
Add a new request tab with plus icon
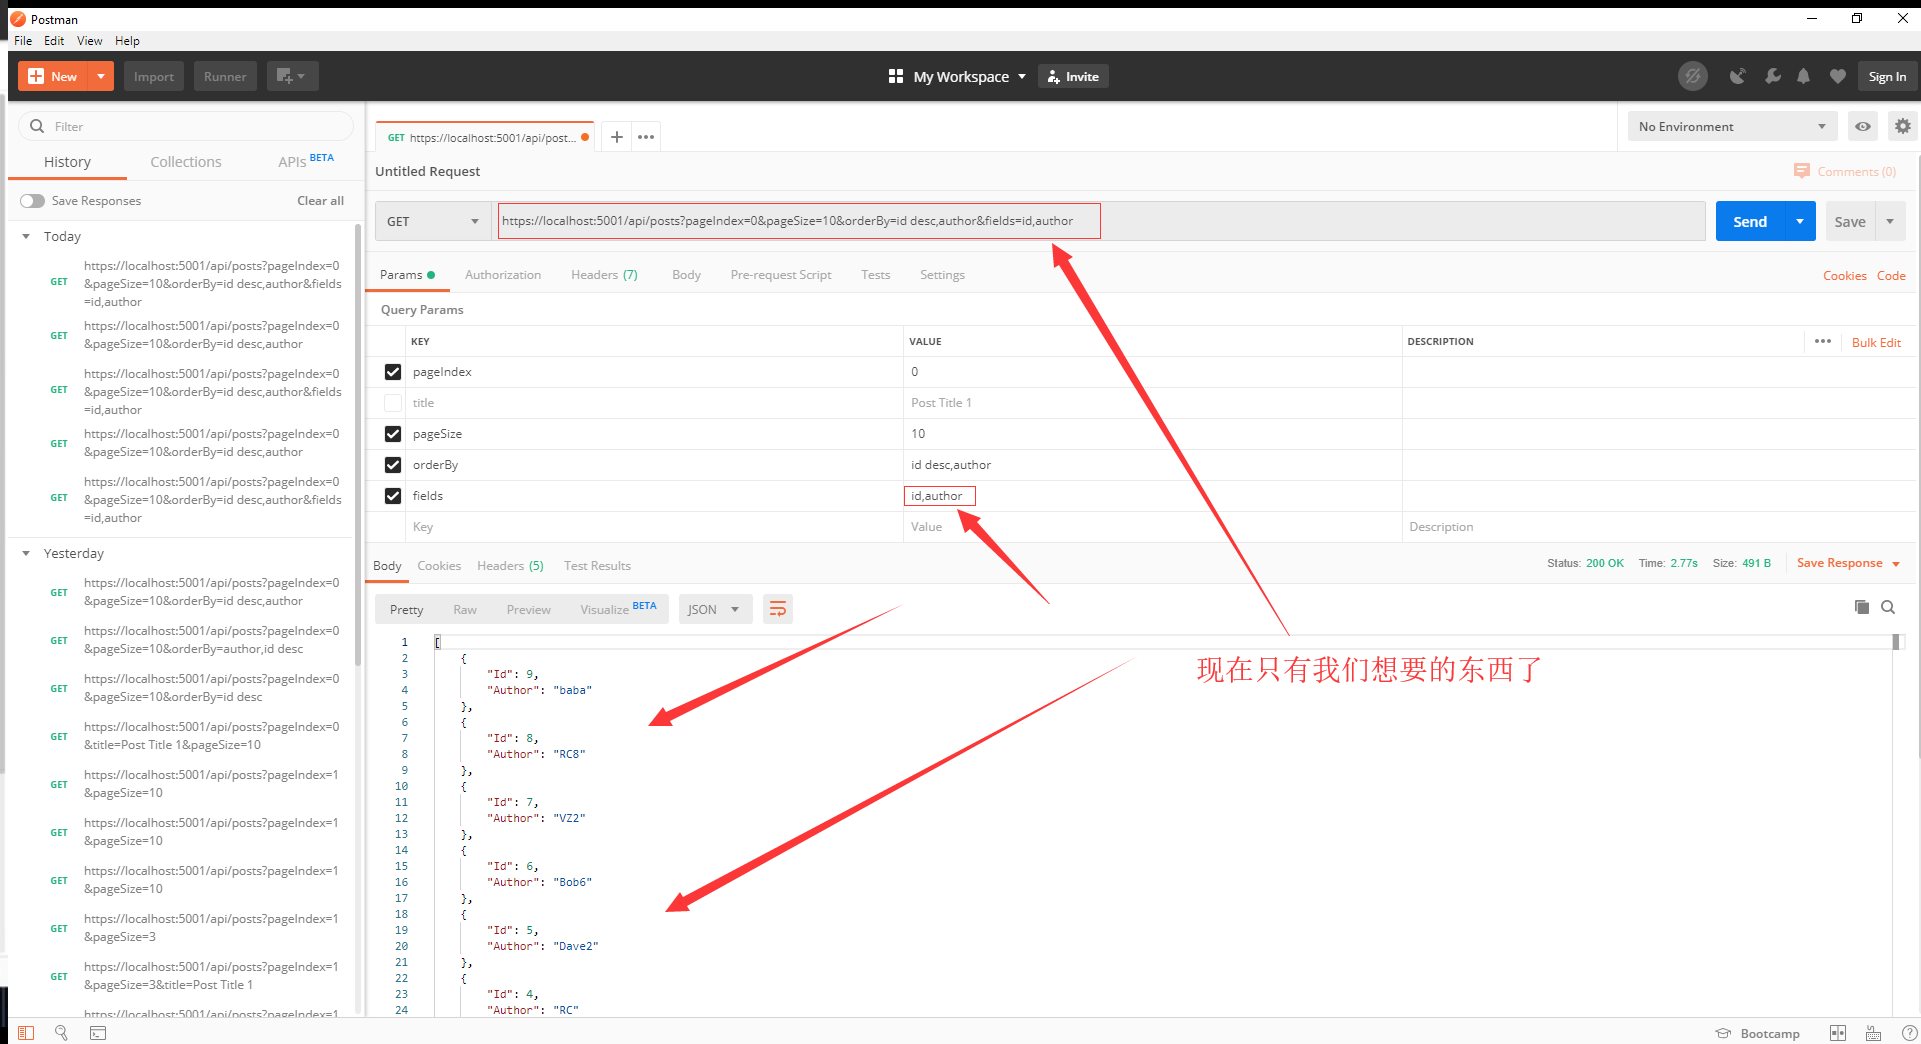click(617, 137)
